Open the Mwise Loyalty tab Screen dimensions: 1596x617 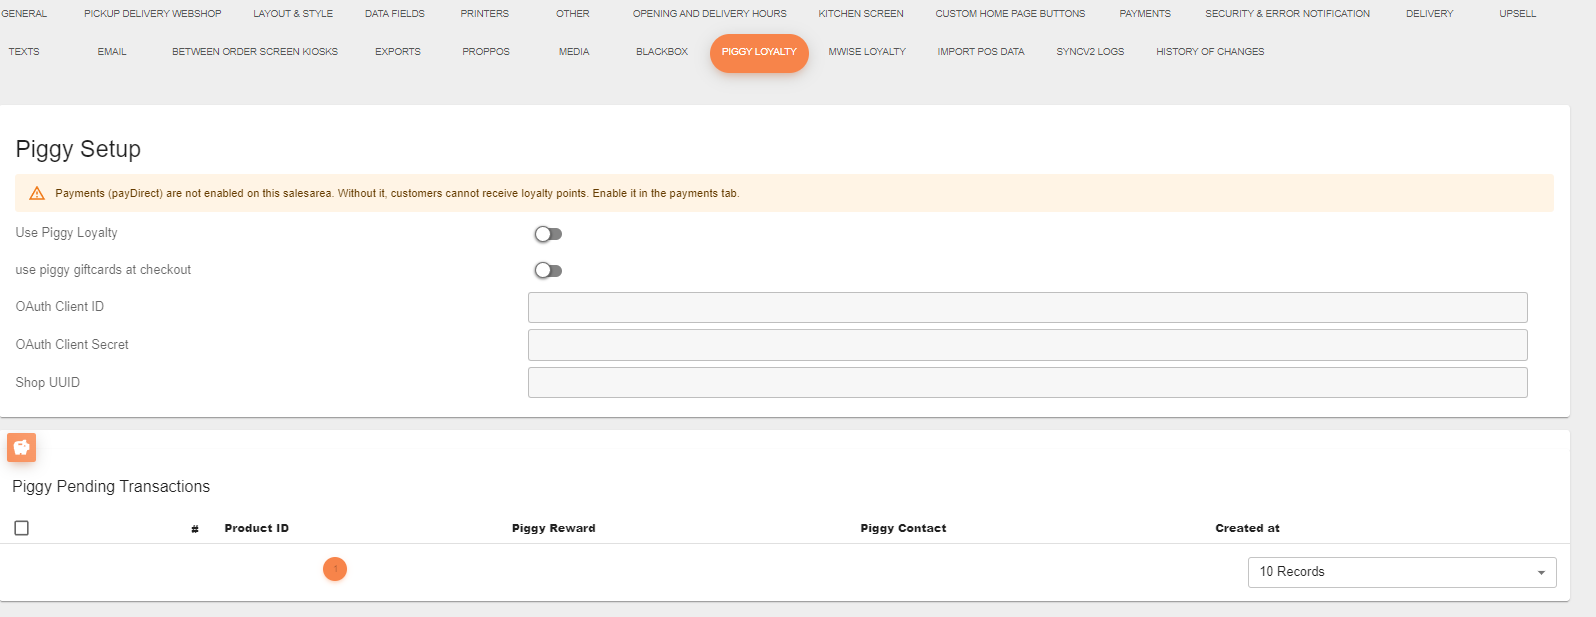[867, 52]
